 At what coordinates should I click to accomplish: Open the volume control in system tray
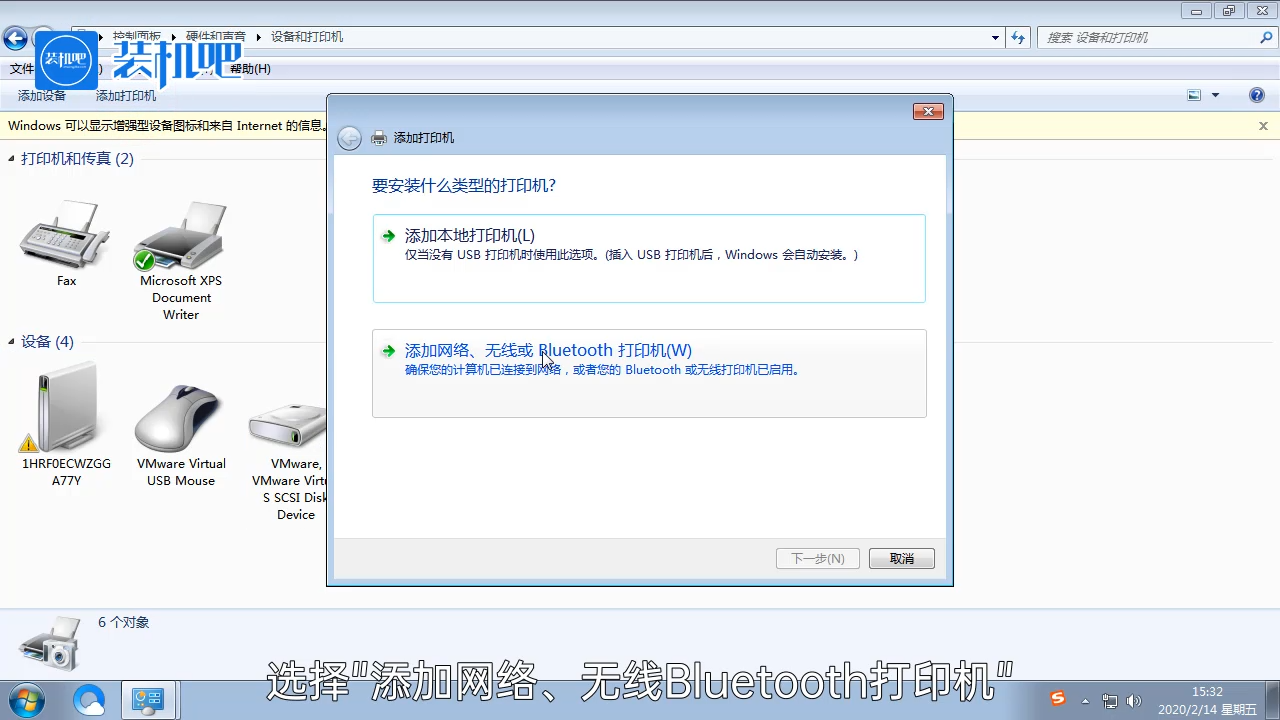pyautogui.click(x=1135, y=701)
